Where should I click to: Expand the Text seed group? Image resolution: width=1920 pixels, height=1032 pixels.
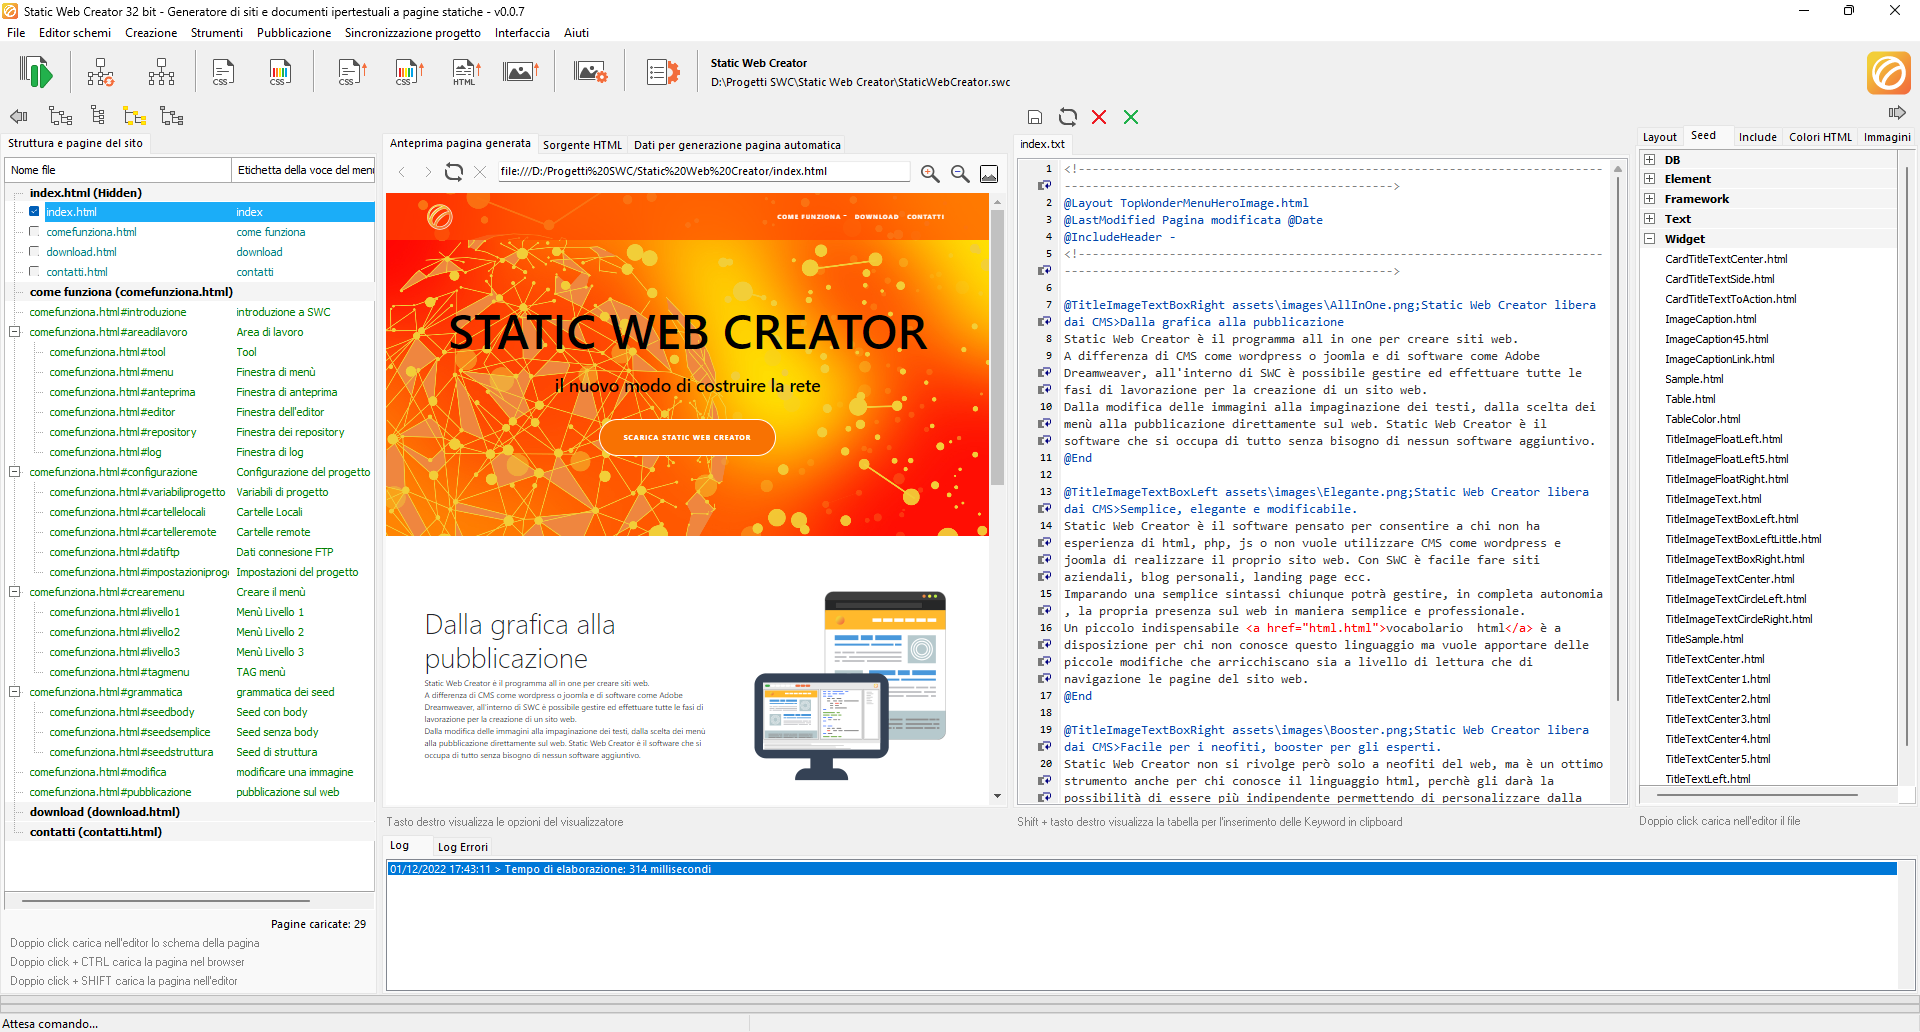pyautogui.click(x=1649, y=219)
